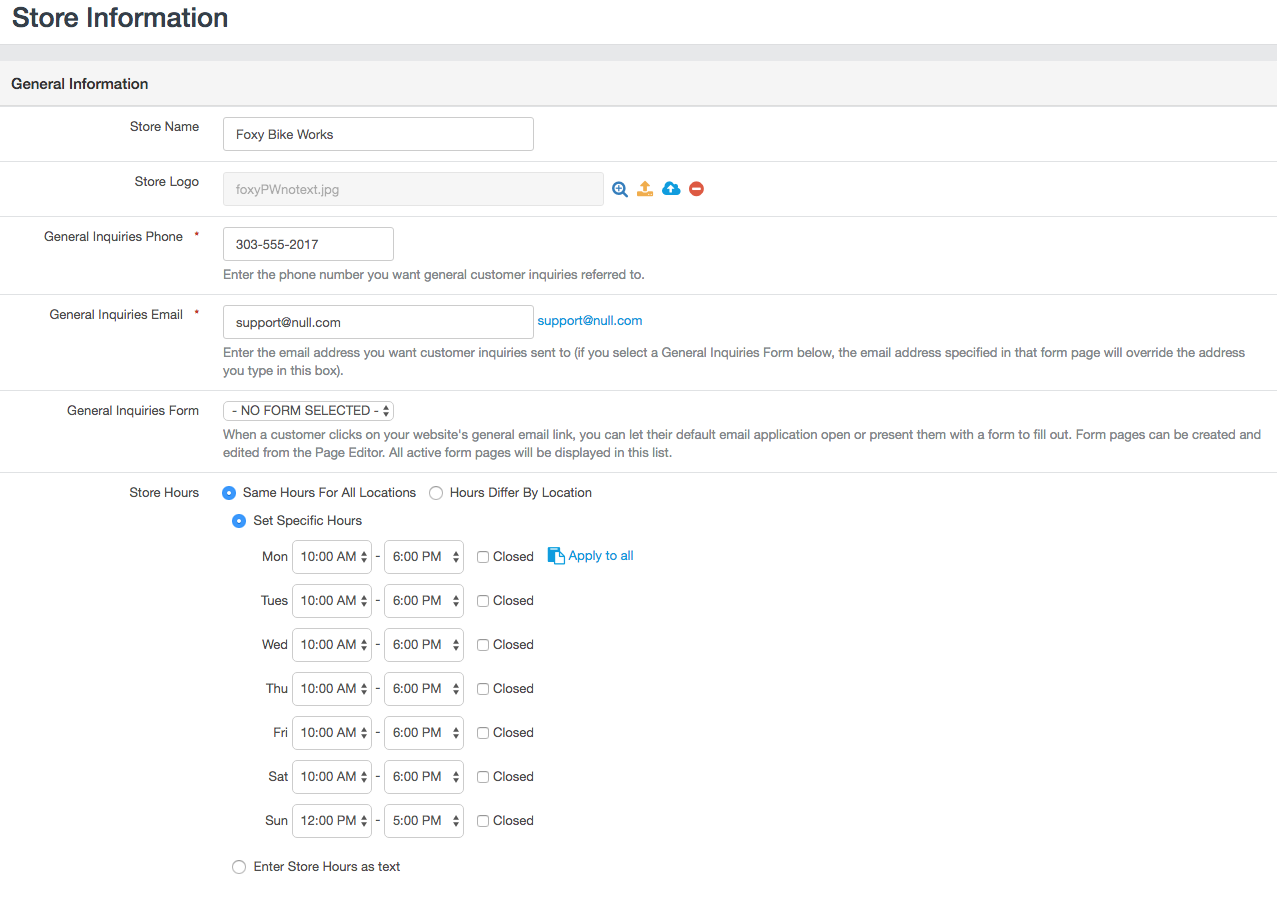
Task: Open Saturday opening time dropdown
Action: pos(332,777)
